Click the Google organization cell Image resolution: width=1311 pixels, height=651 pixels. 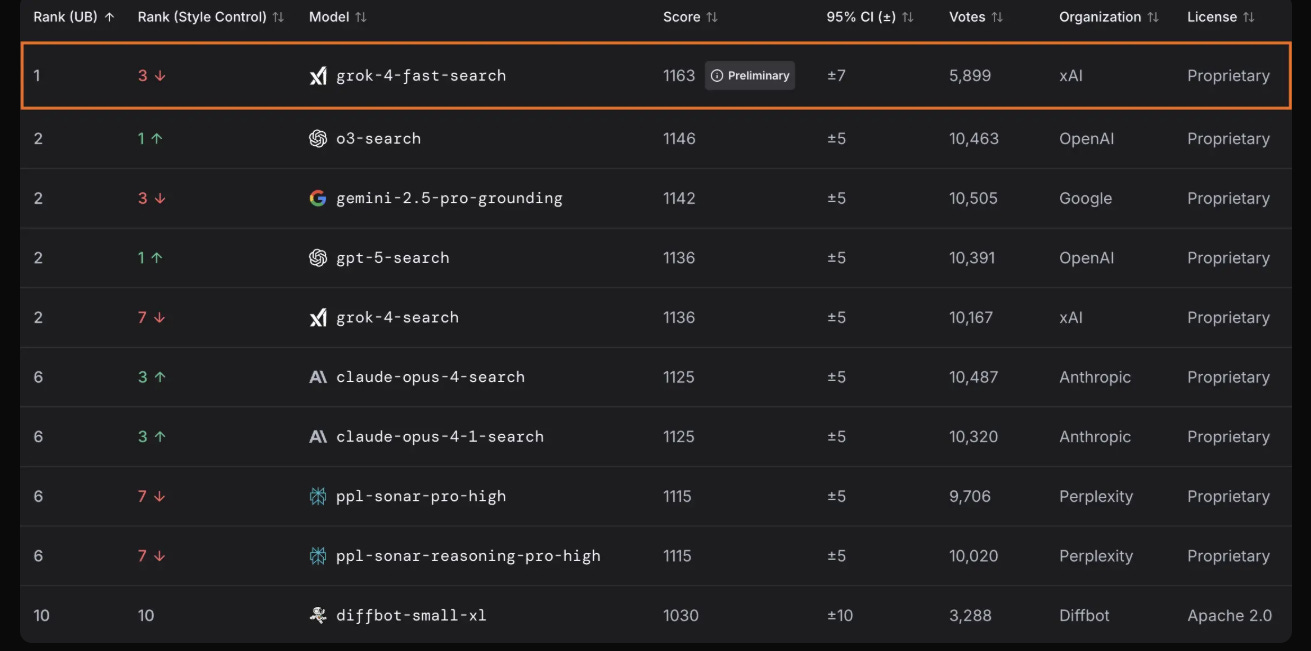[1086, 198]
